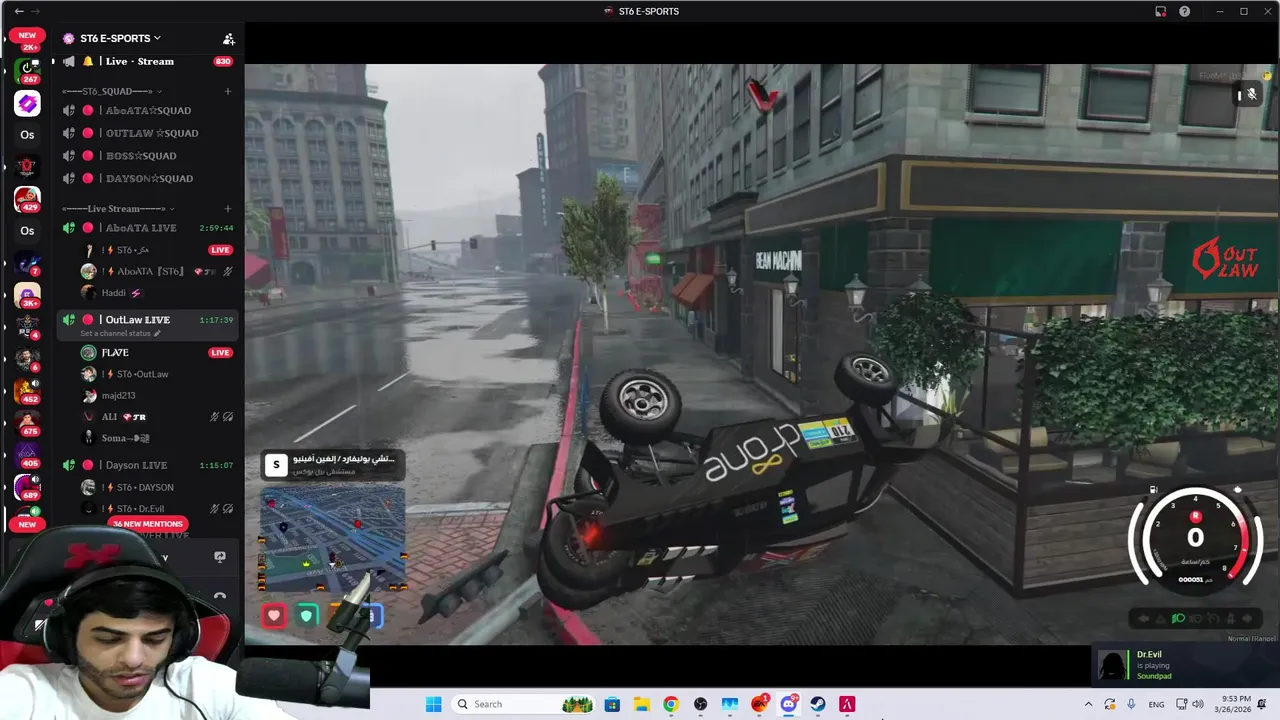The image size is (1280, 720).
Task: Open the EA app taskbar icon
Action: pos(759,704)
